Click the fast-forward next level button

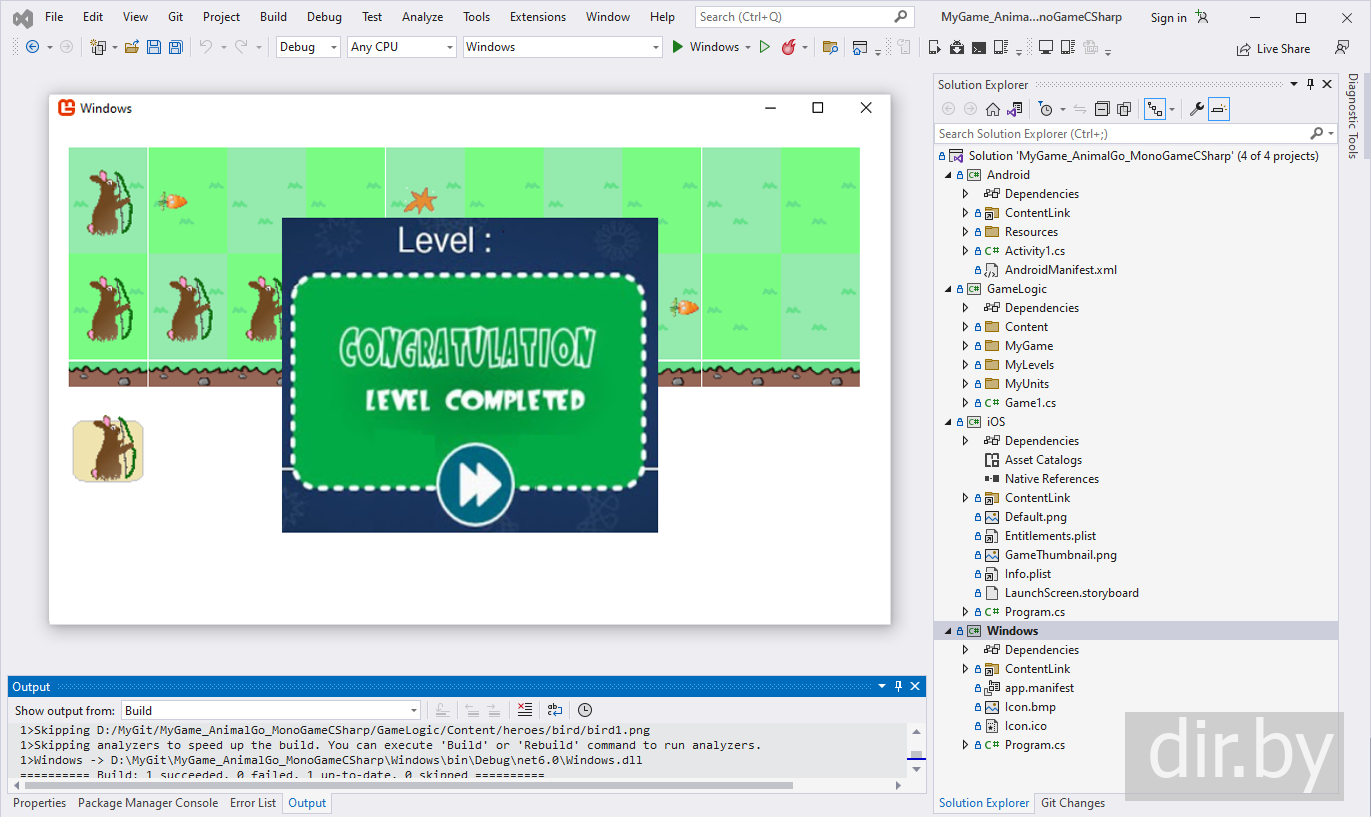475,486
